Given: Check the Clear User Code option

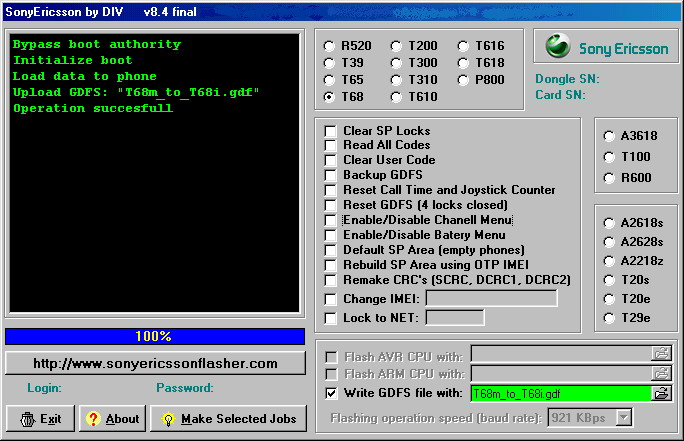Looking at the screenshot, I should 331,160.
